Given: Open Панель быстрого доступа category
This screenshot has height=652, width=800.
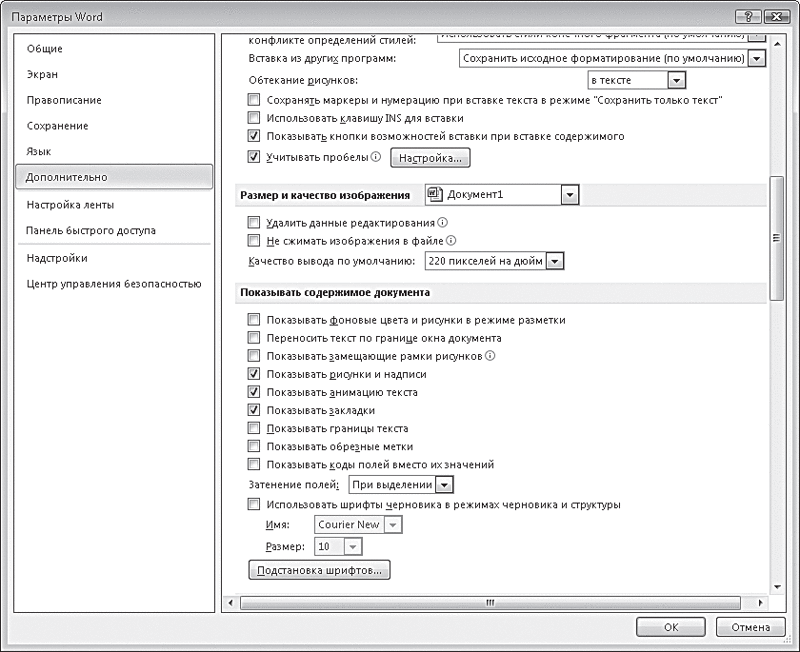Looking at the screenshot, I should coord(91,230).
